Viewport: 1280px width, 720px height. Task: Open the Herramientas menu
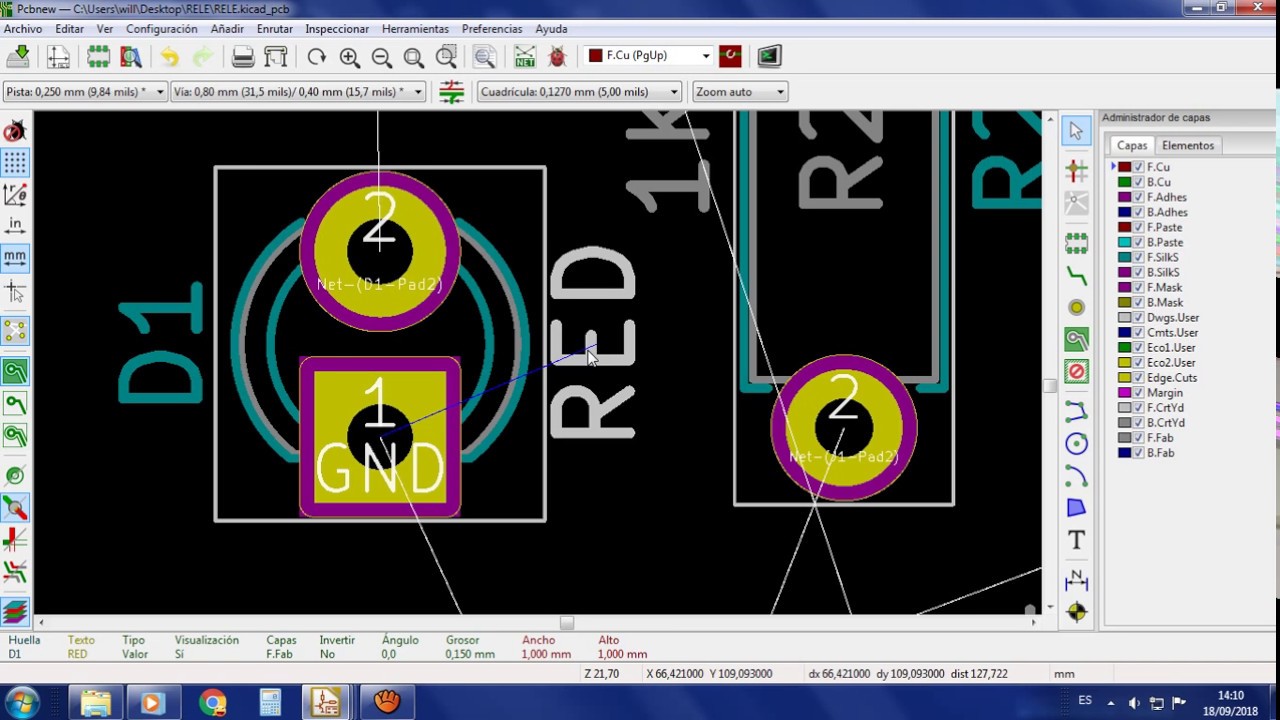[x=415, y=29]
